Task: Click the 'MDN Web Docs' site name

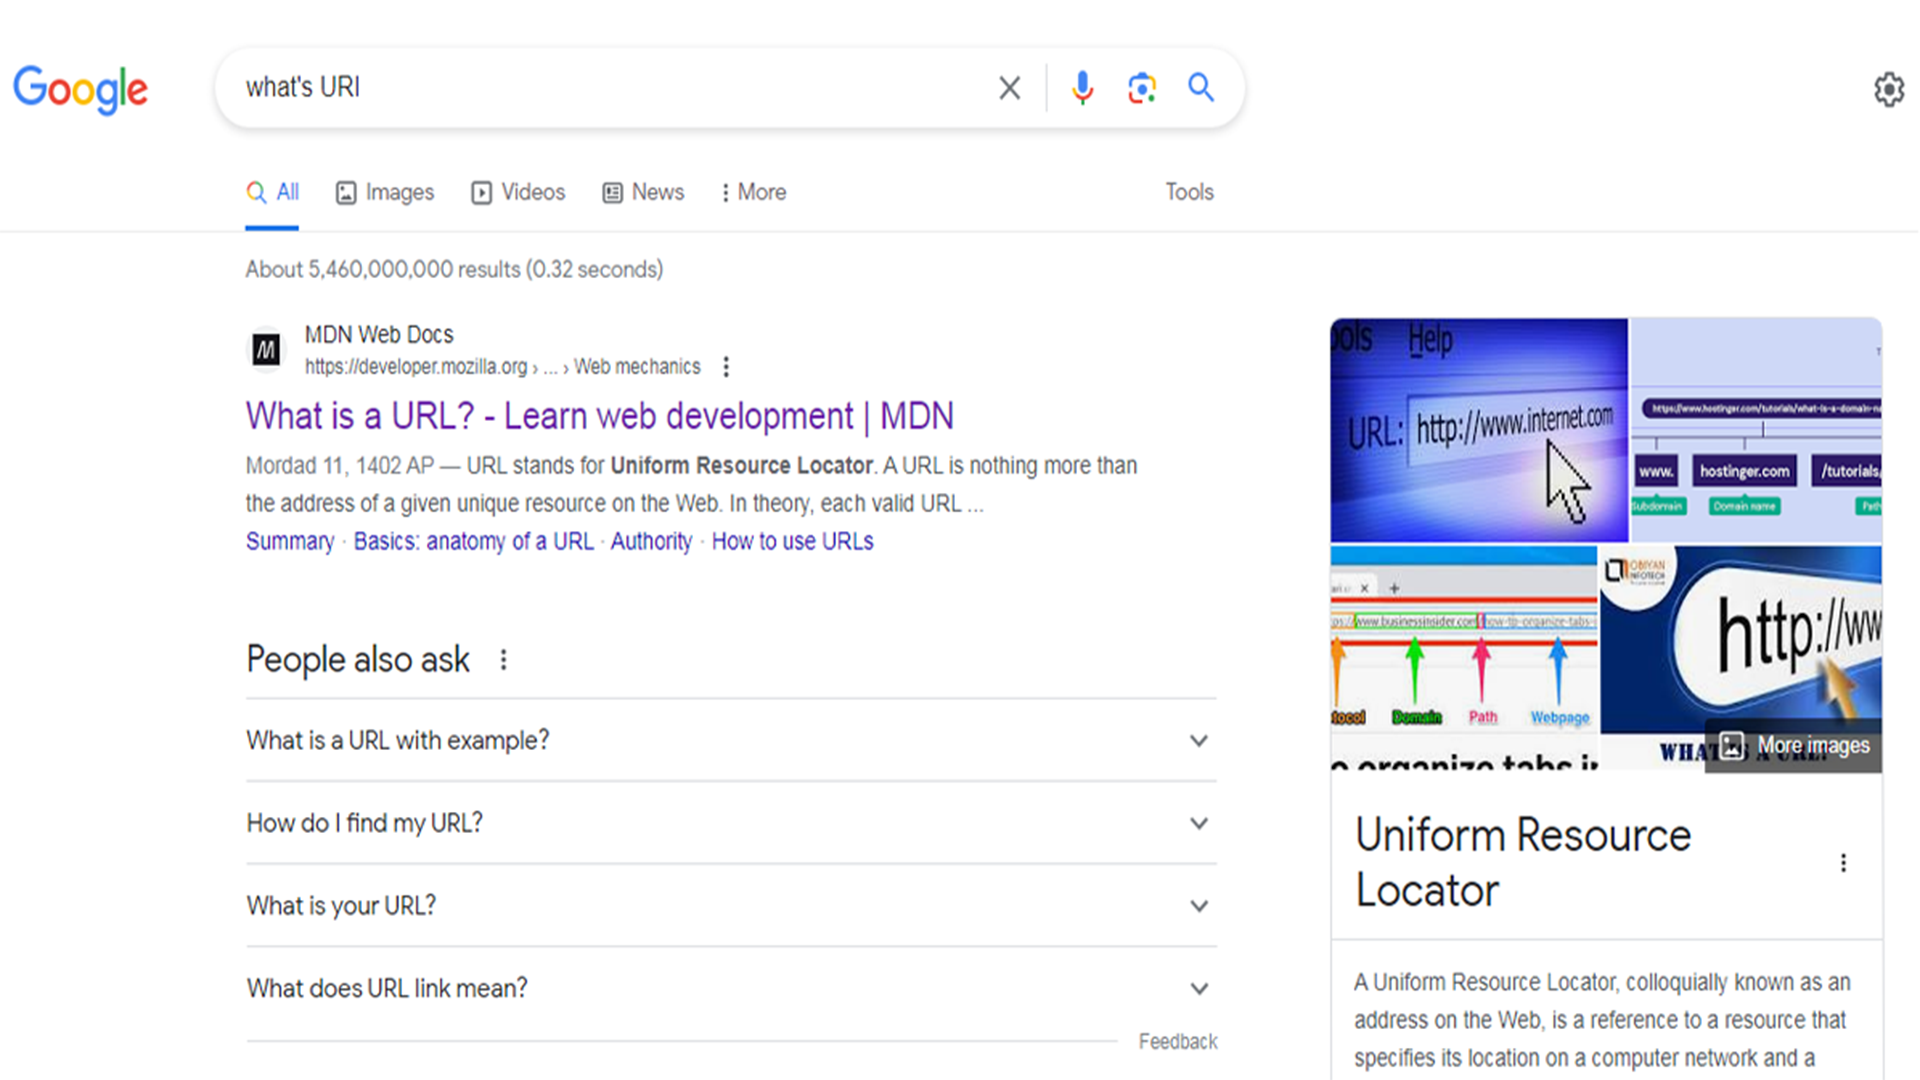Action: pos(379,334)
